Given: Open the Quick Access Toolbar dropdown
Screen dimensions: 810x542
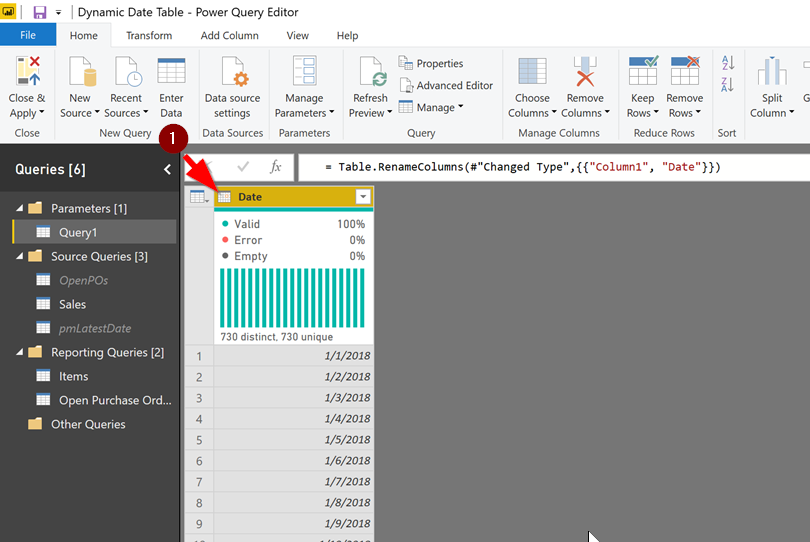Looking at the screenshot, I should (x=58, y=12).
